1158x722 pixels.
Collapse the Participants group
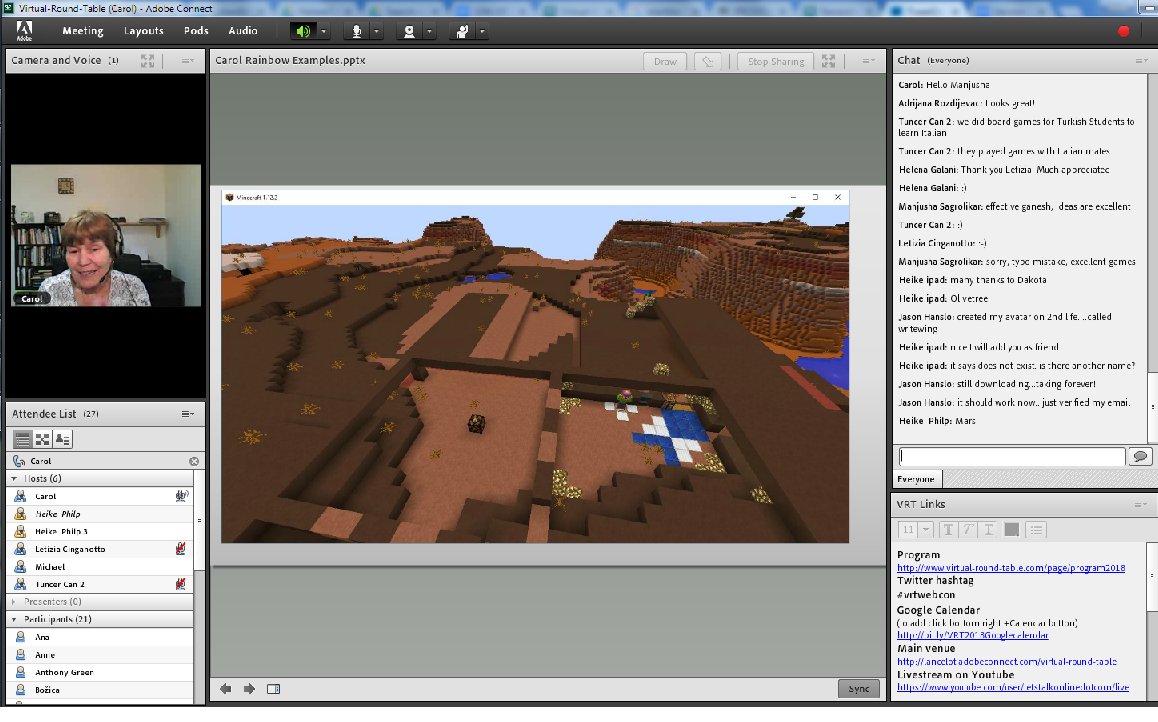[x=14, y=620]
